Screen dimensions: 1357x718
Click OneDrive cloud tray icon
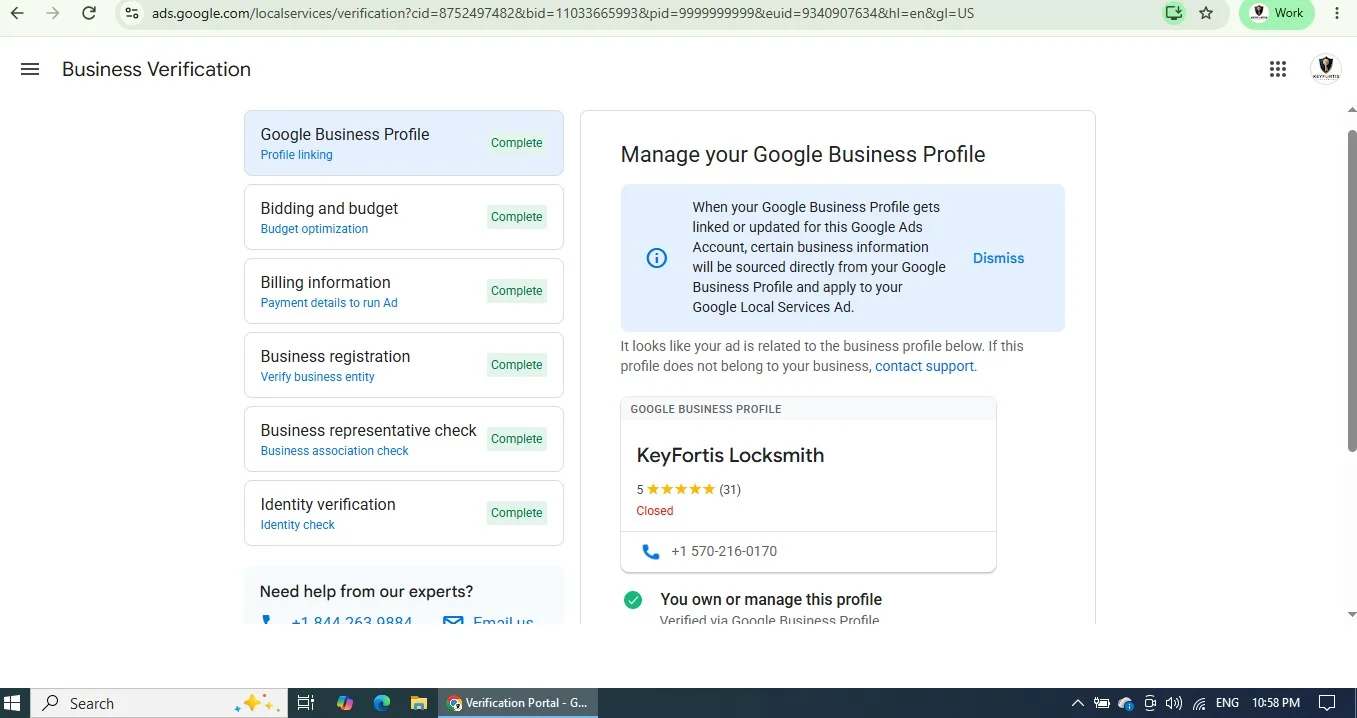1126,703
